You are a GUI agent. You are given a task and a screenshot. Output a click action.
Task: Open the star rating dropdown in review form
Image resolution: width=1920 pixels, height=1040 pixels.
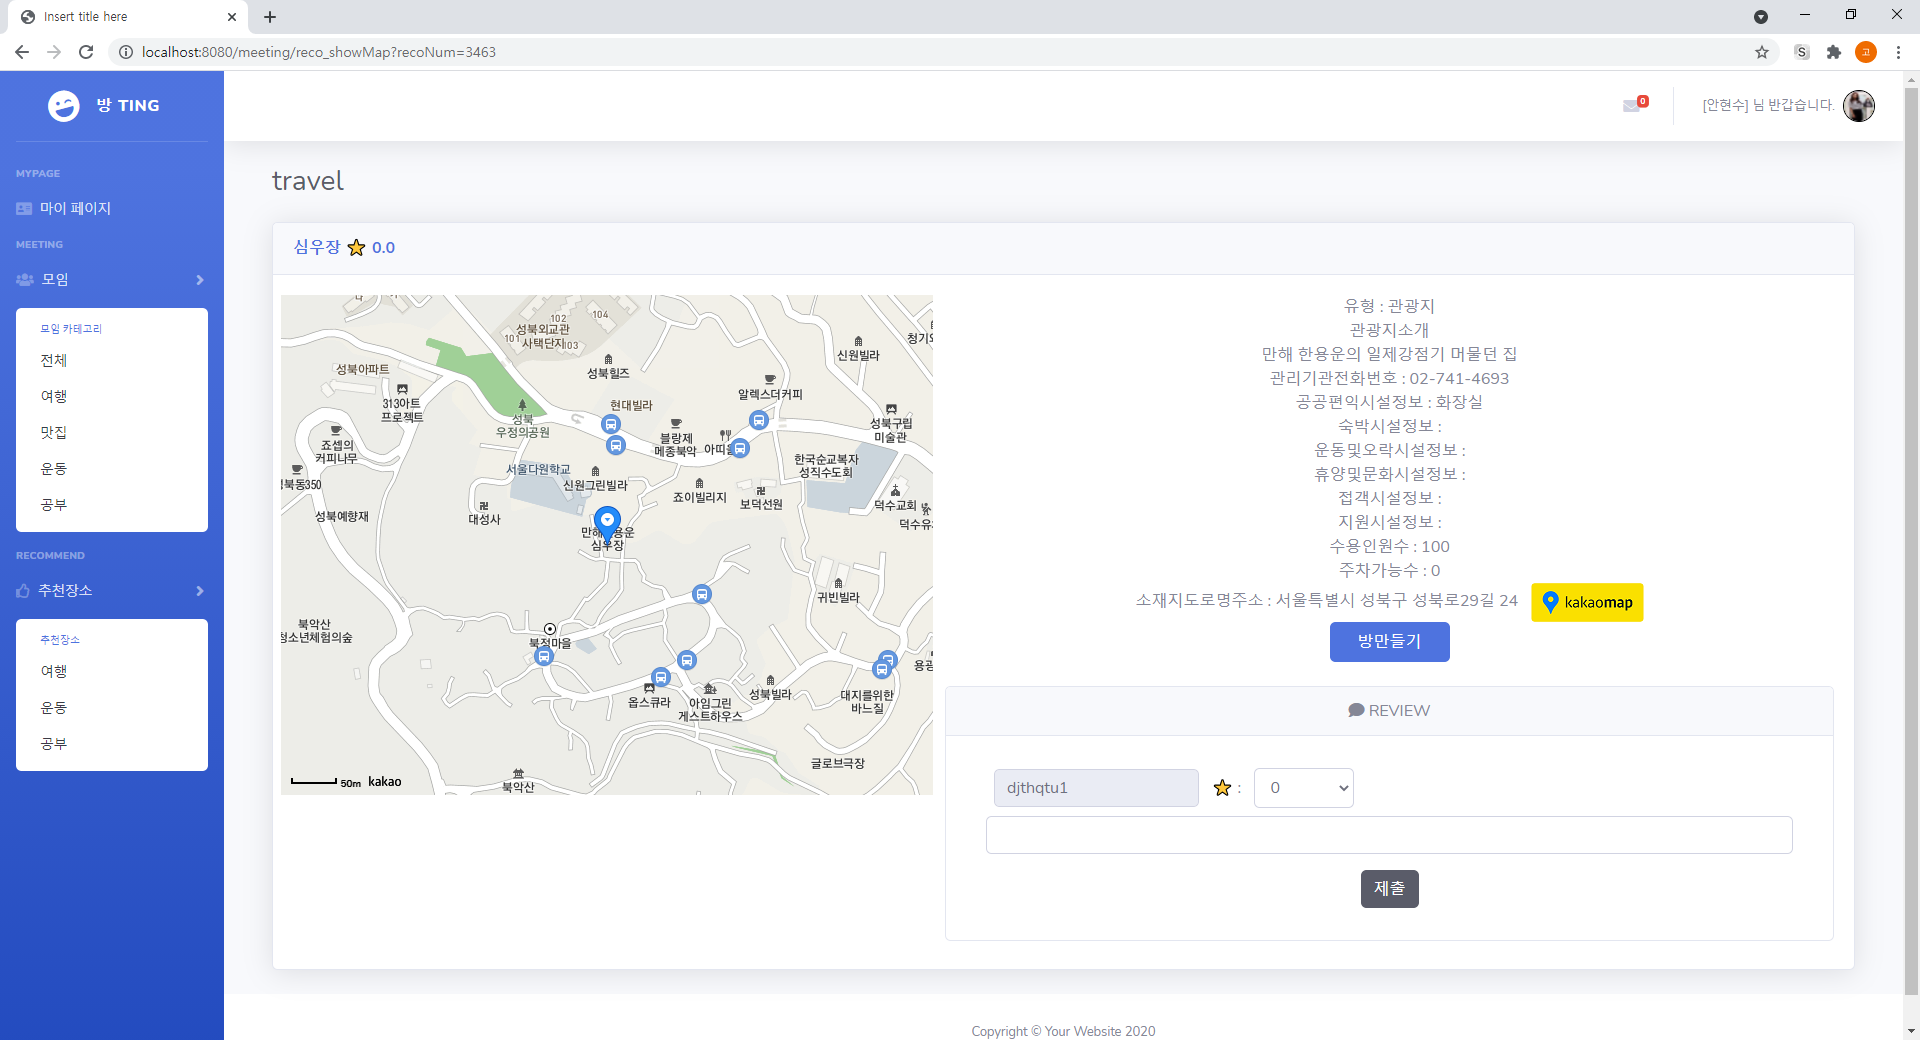(1303, 787)
